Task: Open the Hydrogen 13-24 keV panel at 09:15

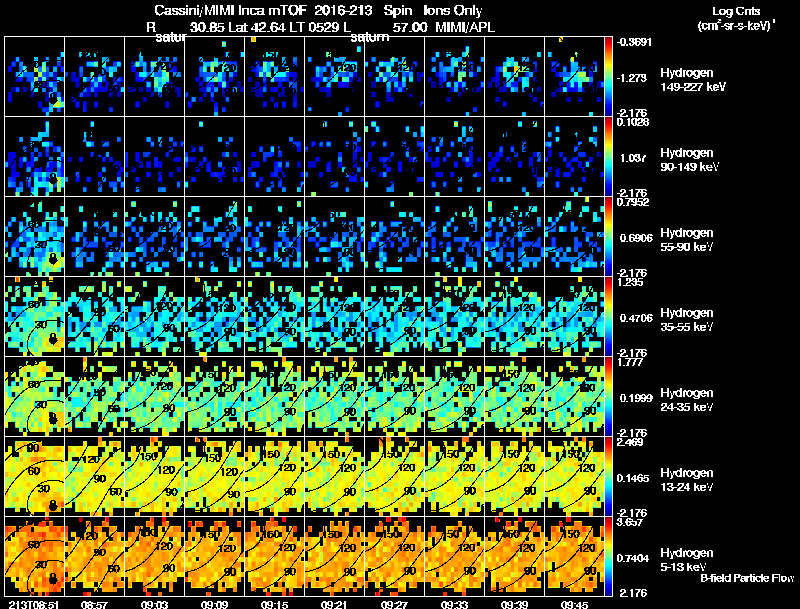Action: tap(274, 477)
